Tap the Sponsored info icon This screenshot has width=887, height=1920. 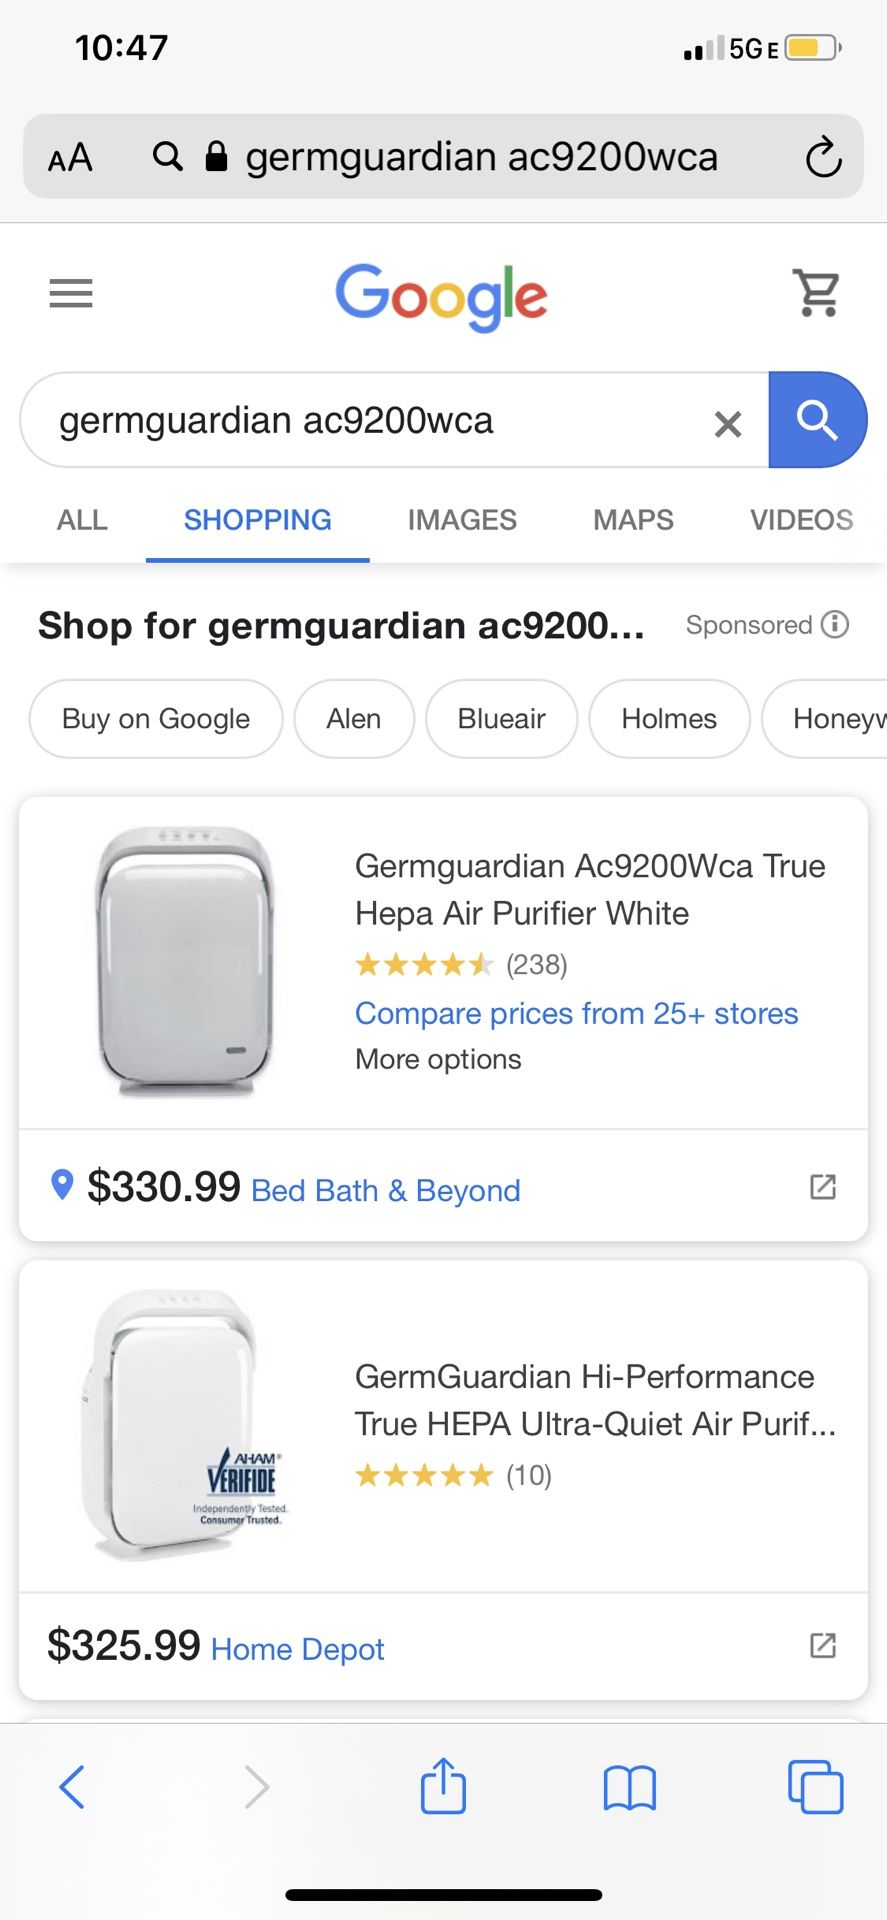click(835, 624)
